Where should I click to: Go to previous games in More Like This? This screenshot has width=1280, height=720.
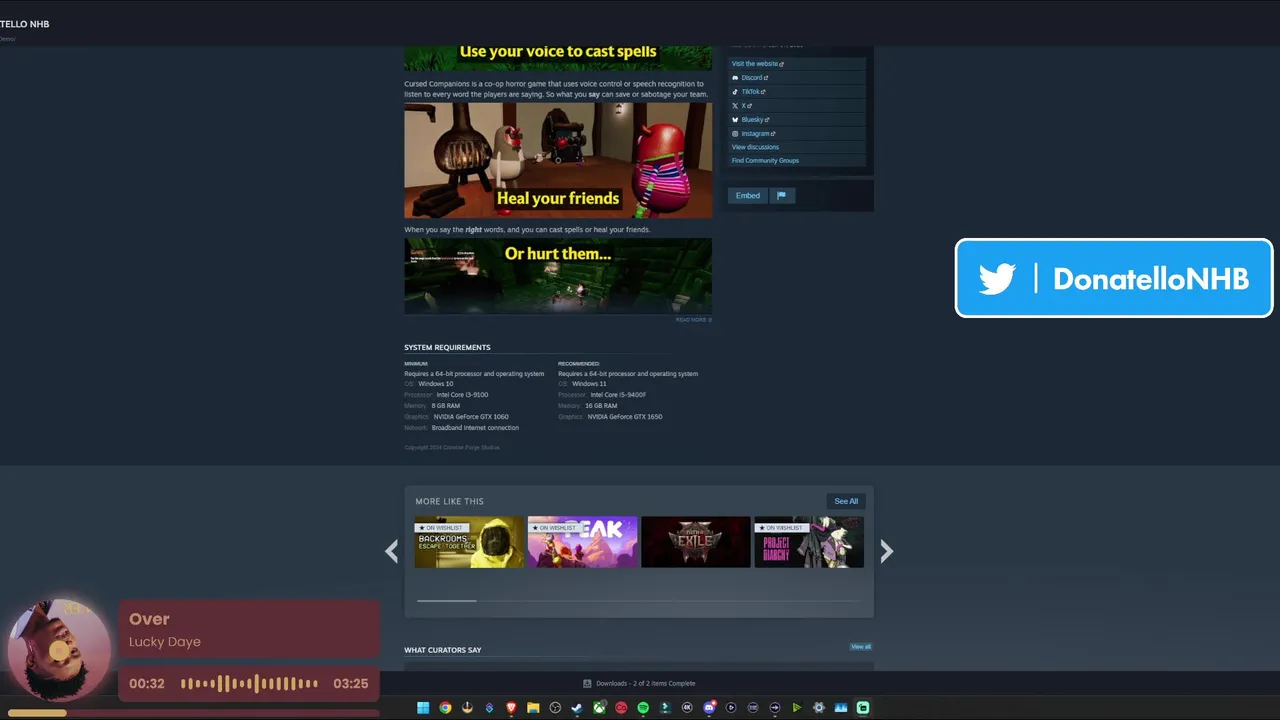click(392, 551)
